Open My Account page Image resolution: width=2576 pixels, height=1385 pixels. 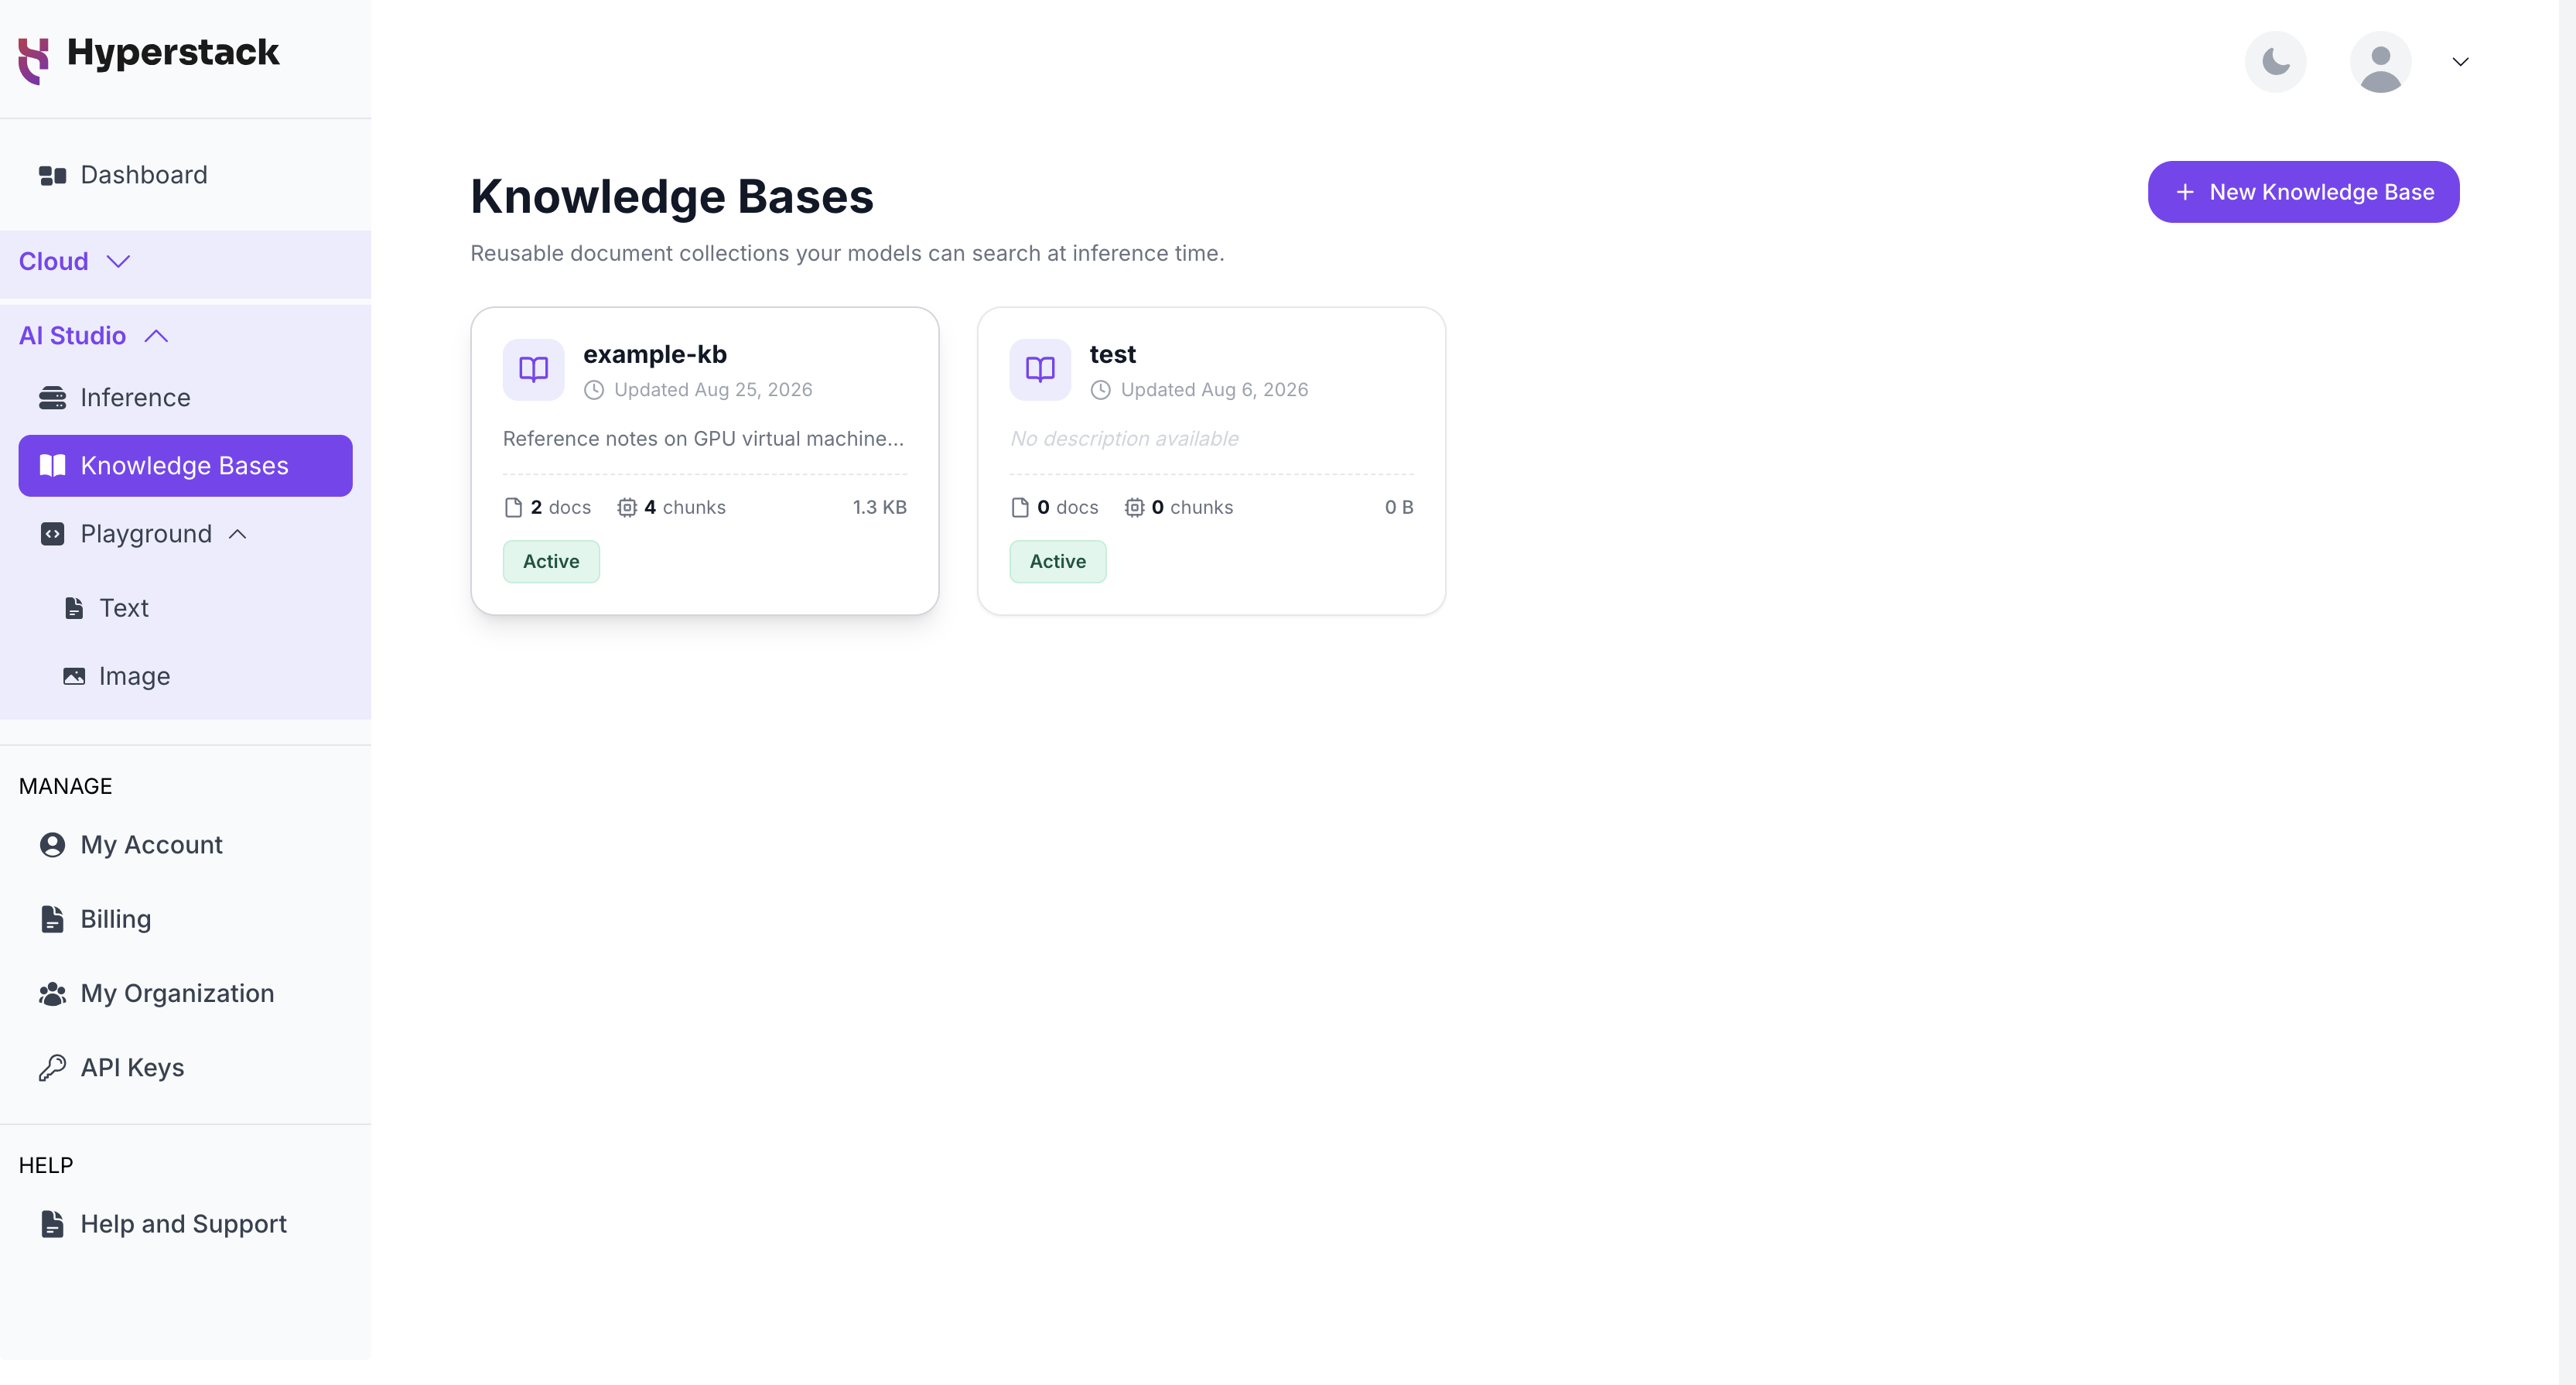point(185,845)
